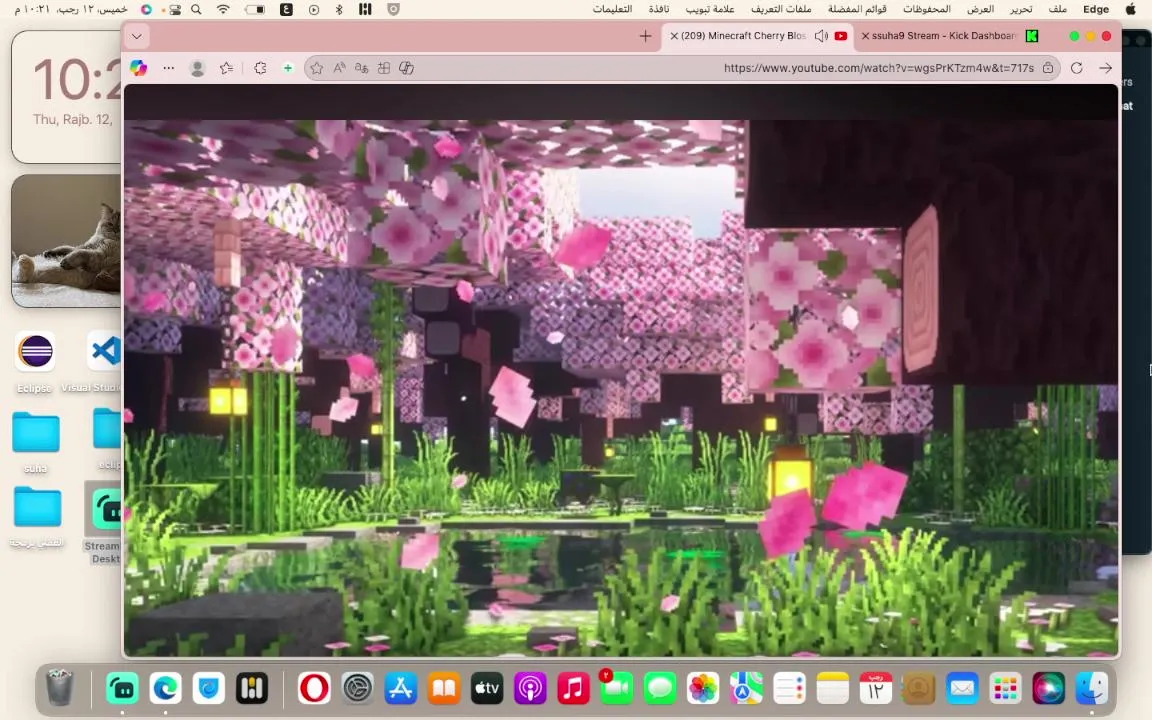Launch Siri from the Dock

click(x=1048, y=688)
